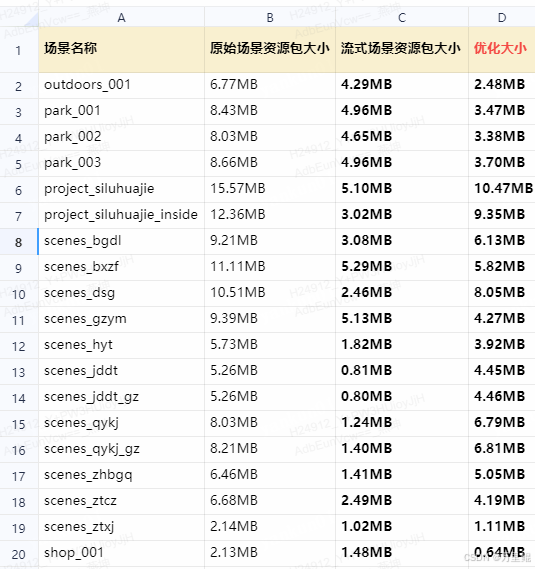
Task: Select cell scenes_gzym
Action: coord(121,319)
